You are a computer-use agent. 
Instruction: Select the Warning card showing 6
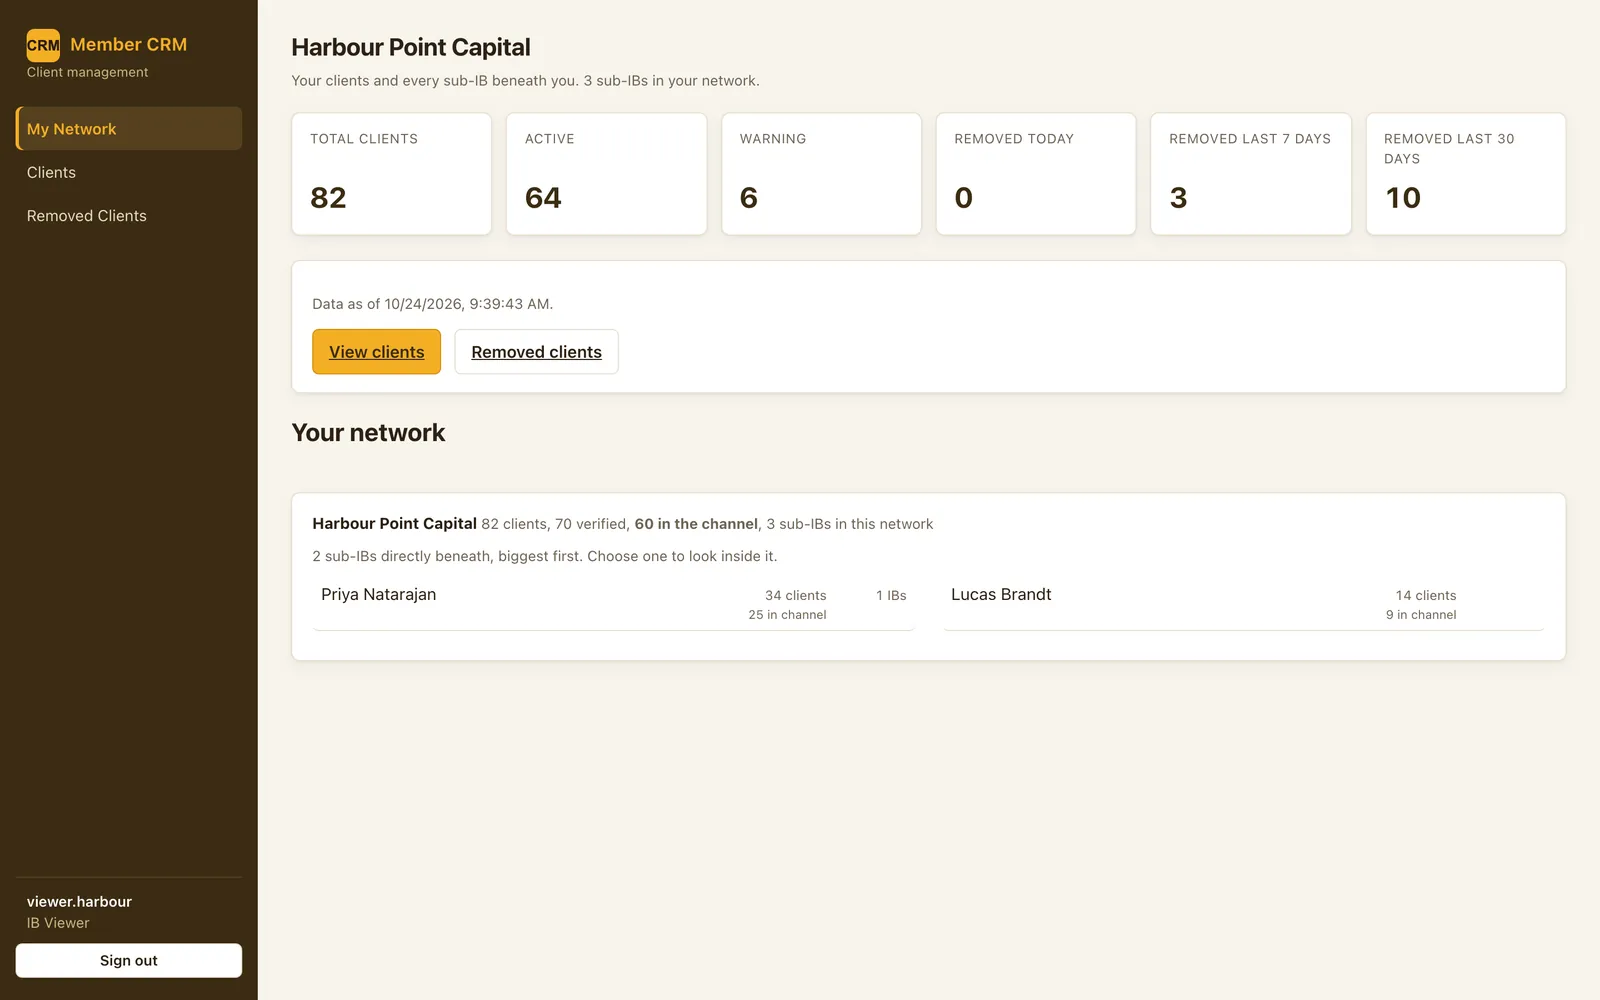click(x=821, y=174)
